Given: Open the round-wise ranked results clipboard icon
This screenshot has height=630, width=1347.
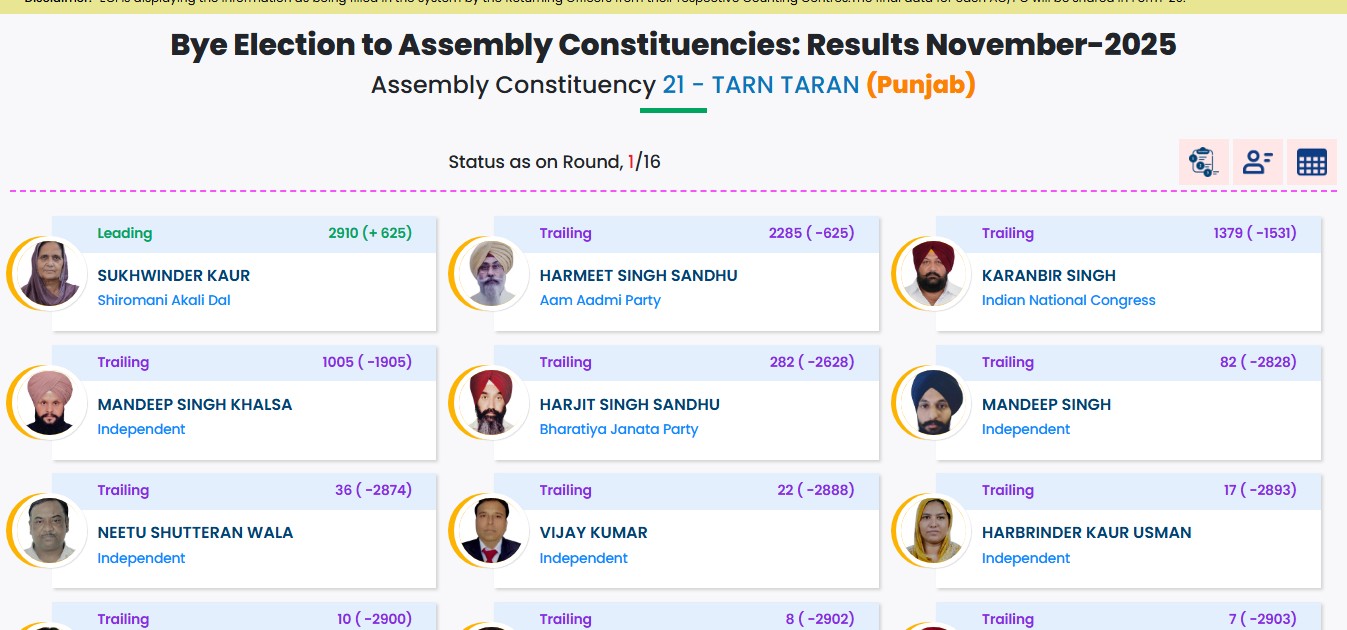Looking at the screenshot, I should click(x=1203, y=162).
